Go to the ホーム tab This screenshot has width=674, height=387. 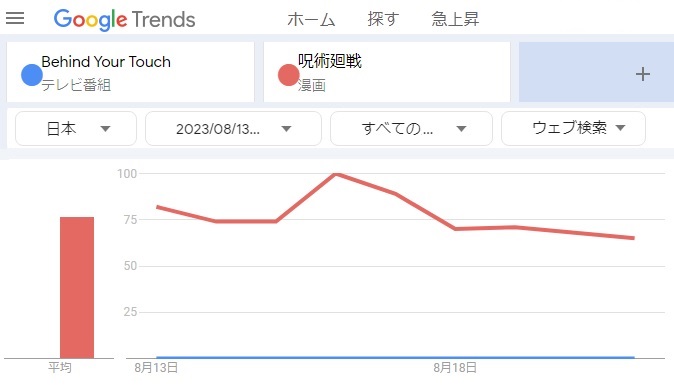(x=311, y=19)
